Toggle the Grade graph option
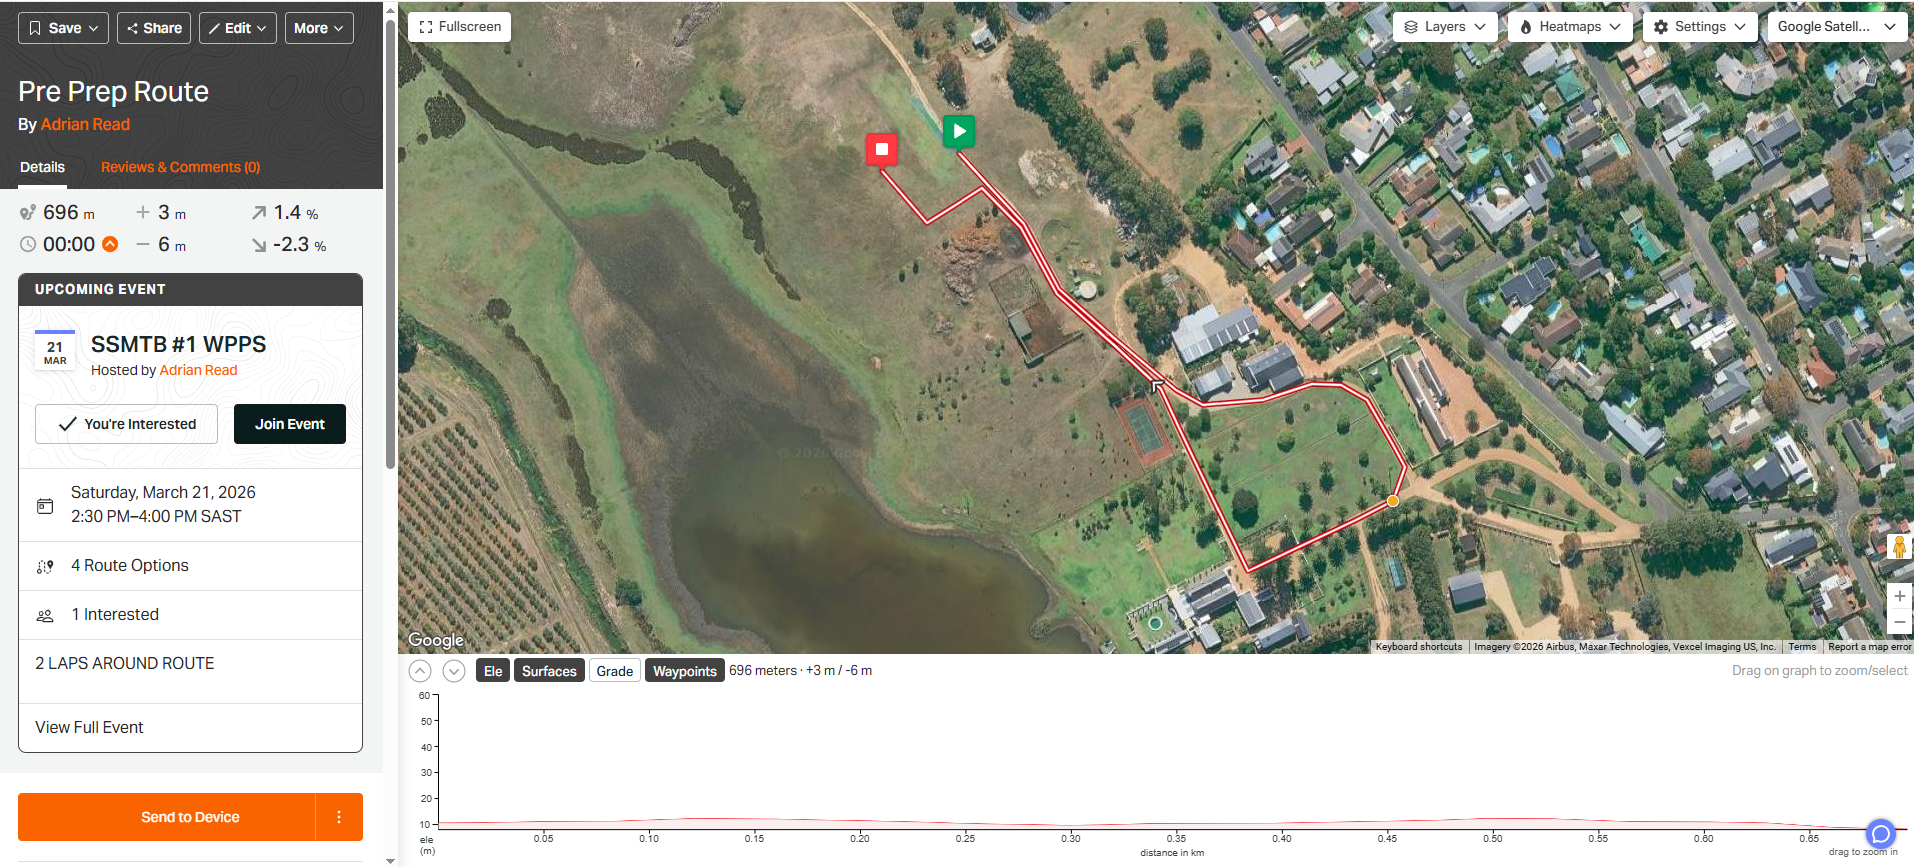 (x=615, y=671)
